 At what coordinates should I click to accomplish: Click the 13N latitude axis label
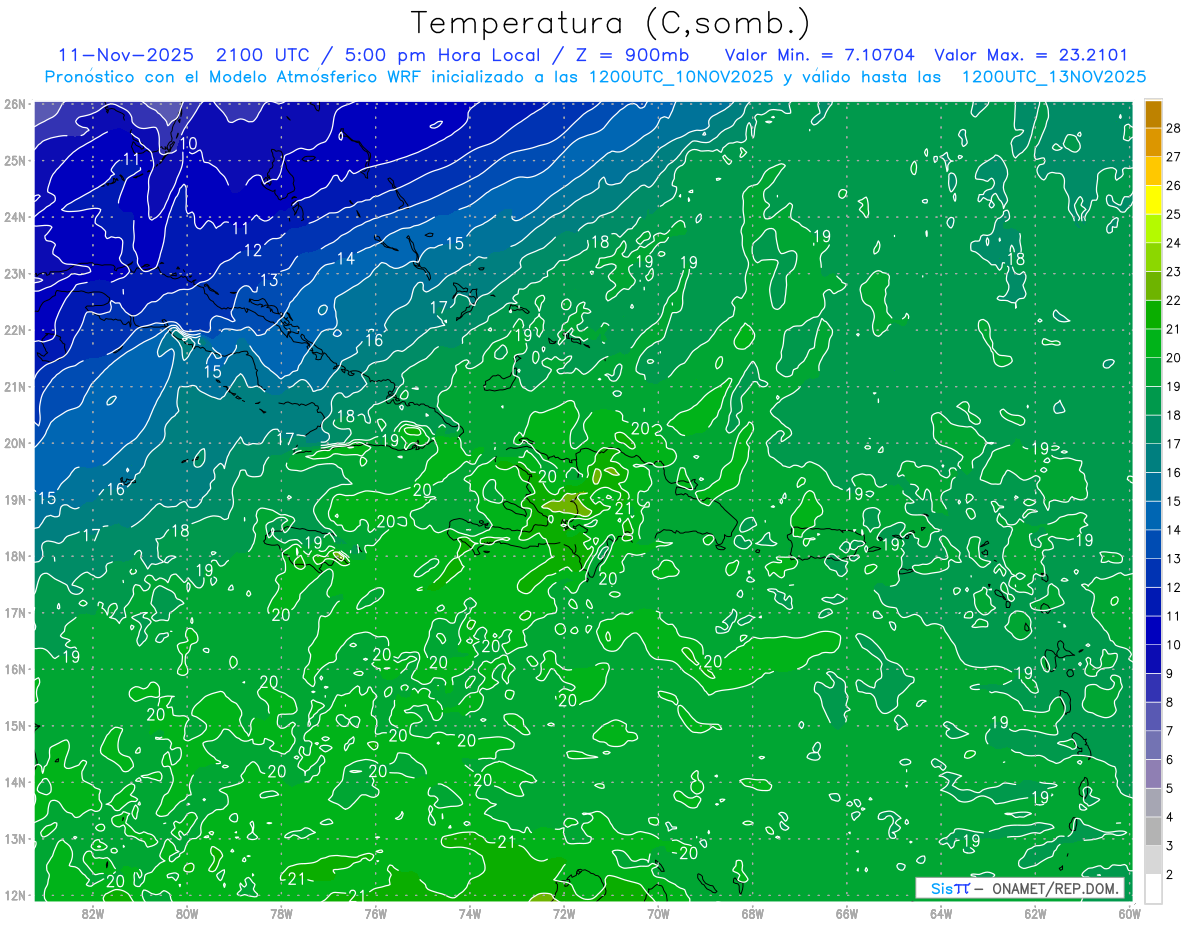click(x=14, y=838)
